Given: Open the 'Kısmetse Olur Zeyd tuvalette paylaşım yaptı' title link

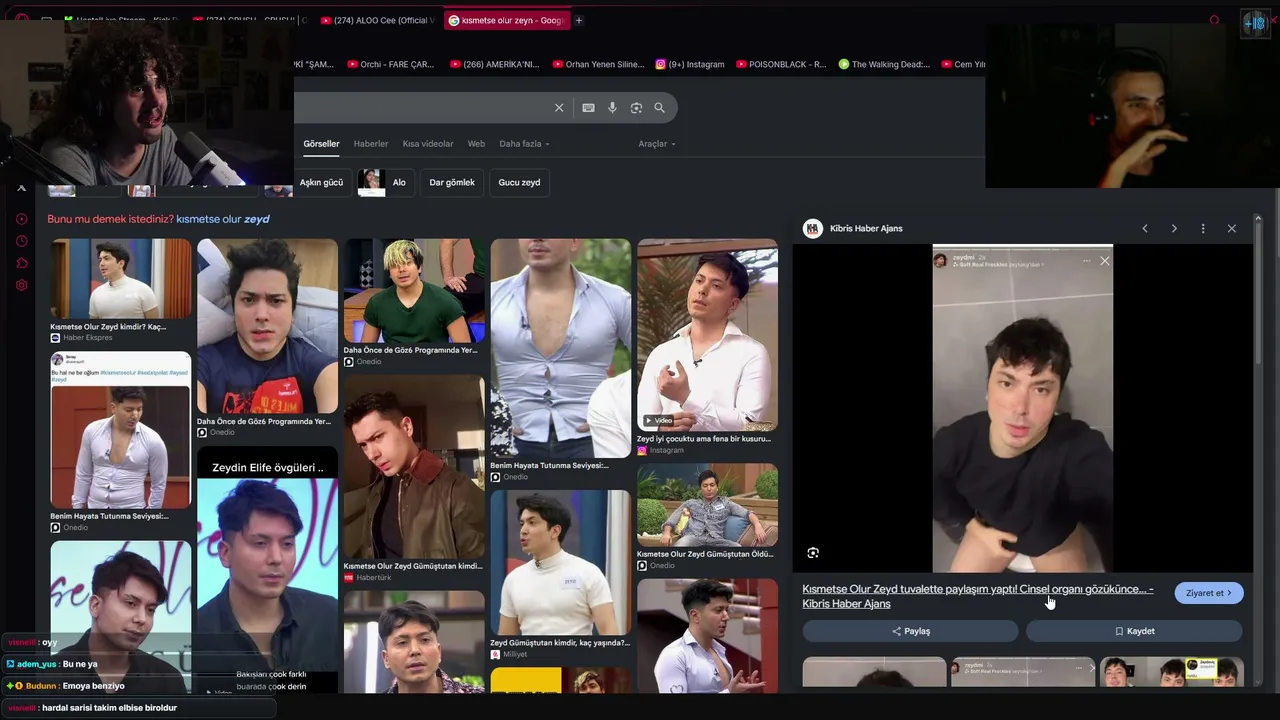Looking at the screenshot, I should (978, 596).
